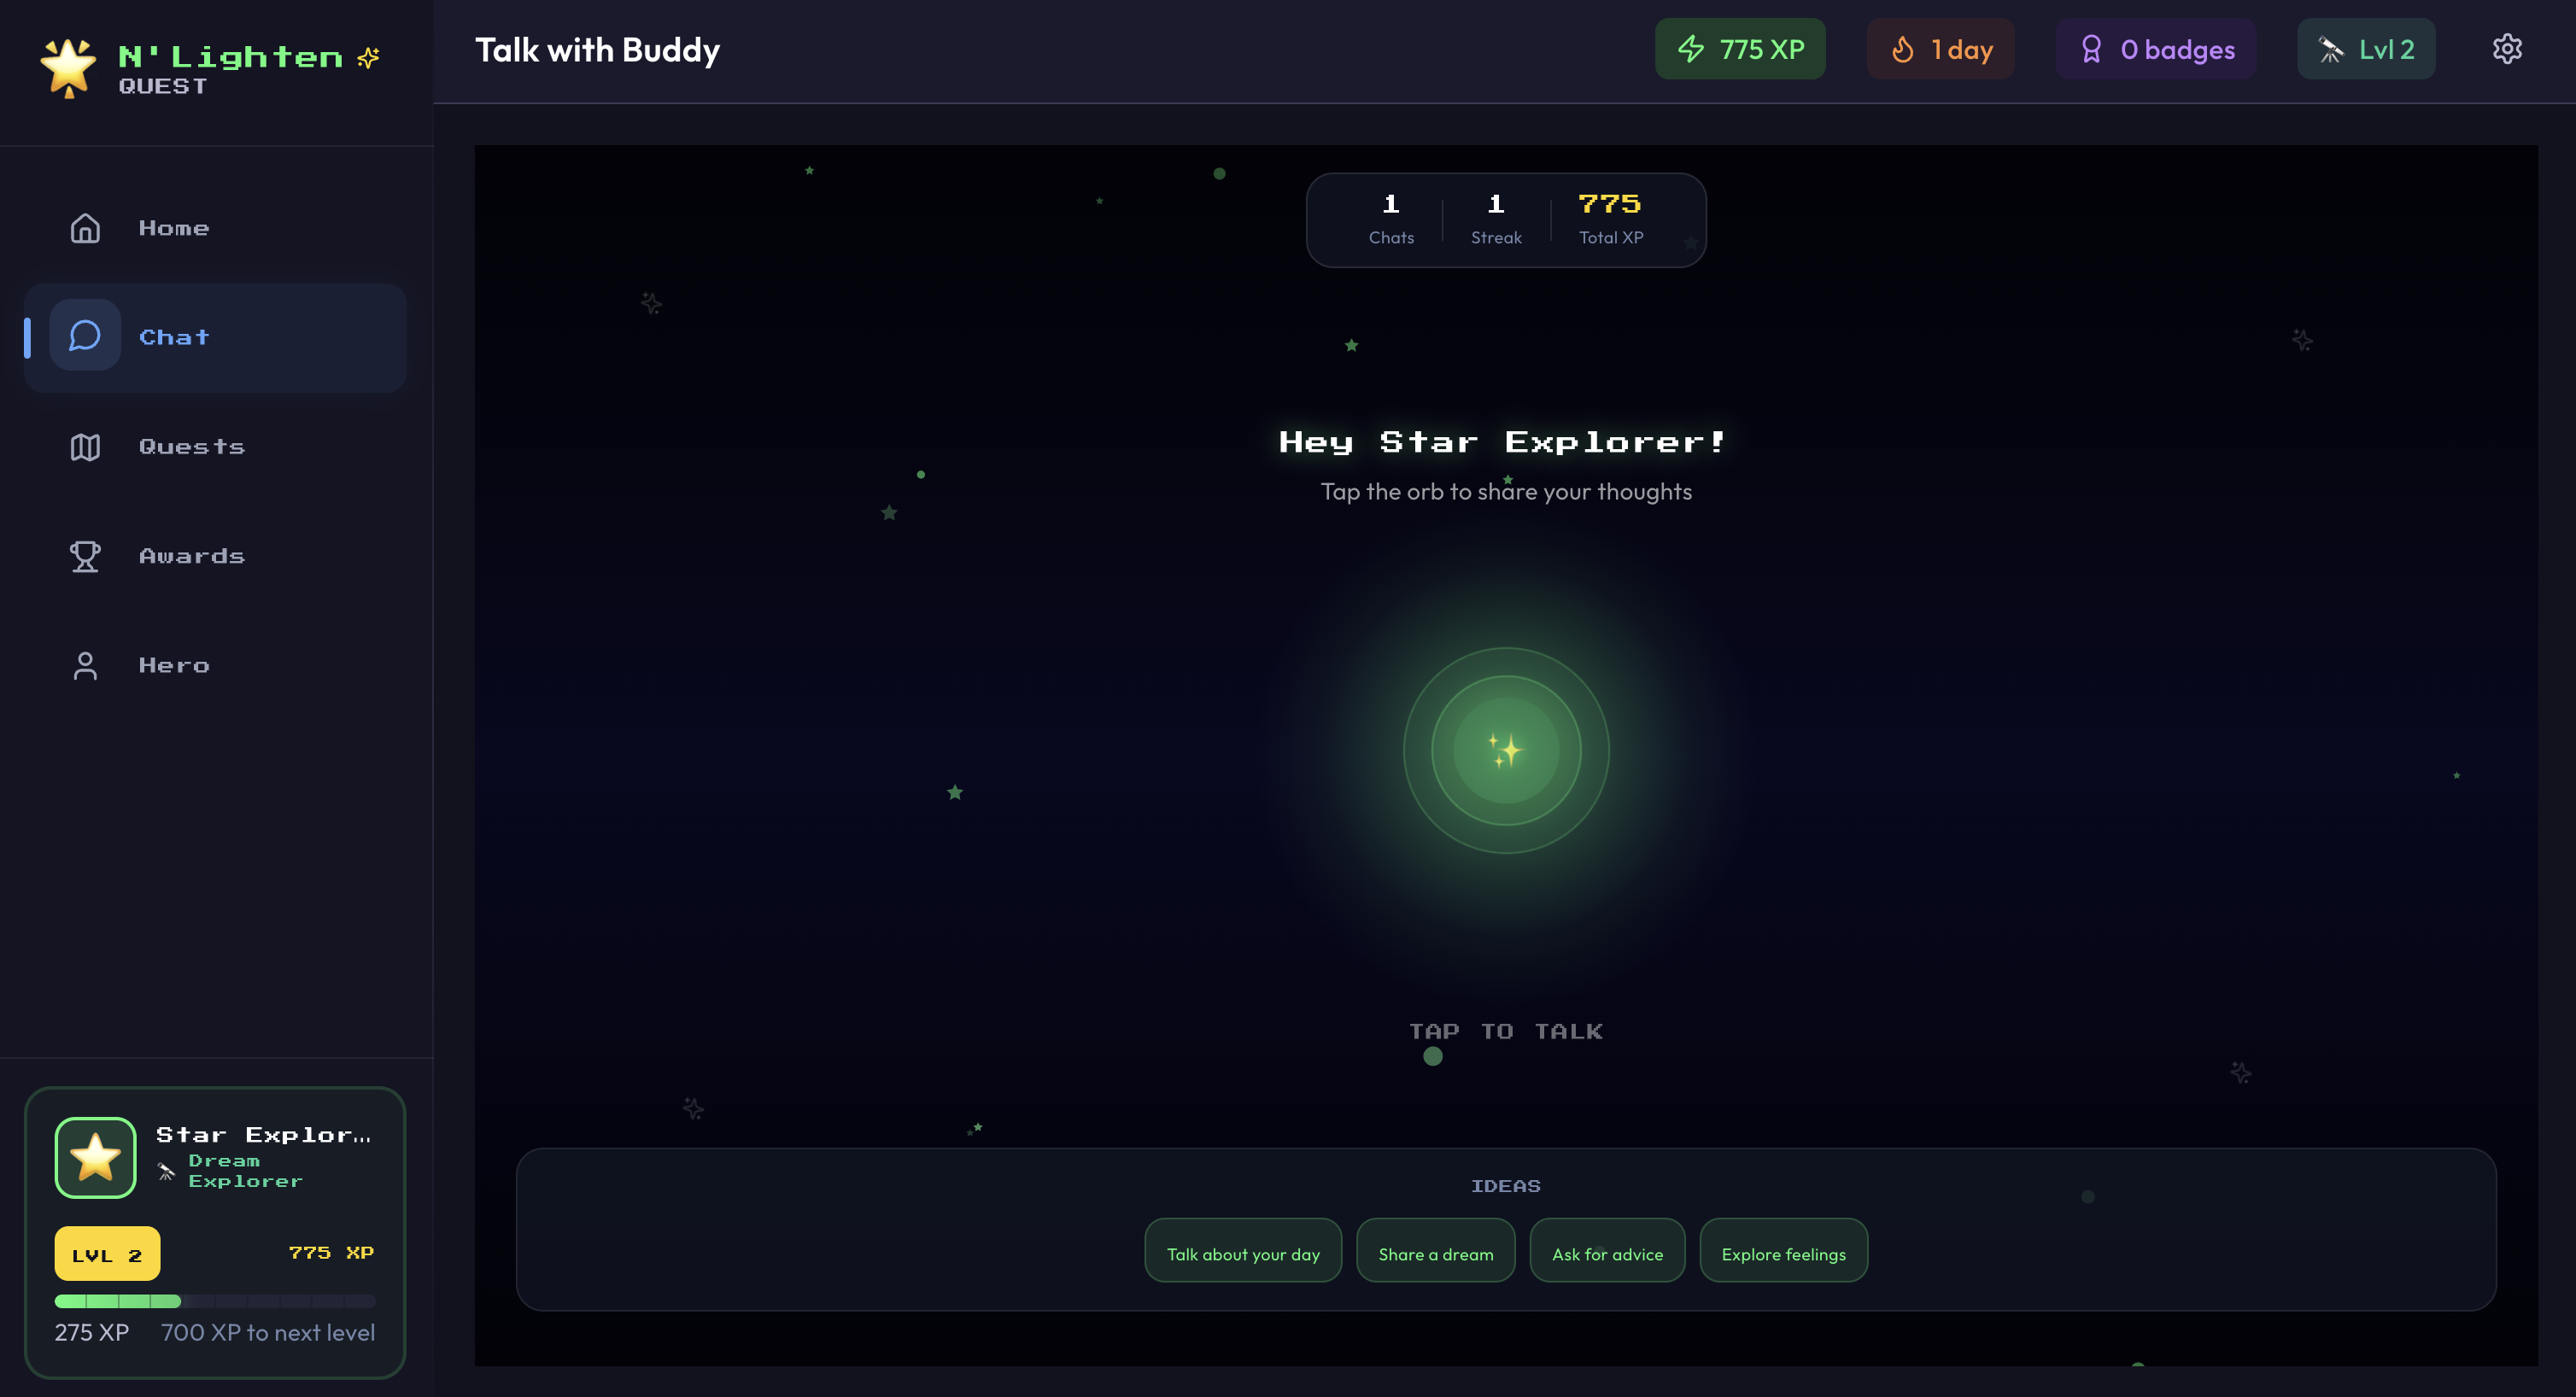2576x1397 pixels.
Task: Click the level XP progress bar
Action: click(x=215, y=1301)
